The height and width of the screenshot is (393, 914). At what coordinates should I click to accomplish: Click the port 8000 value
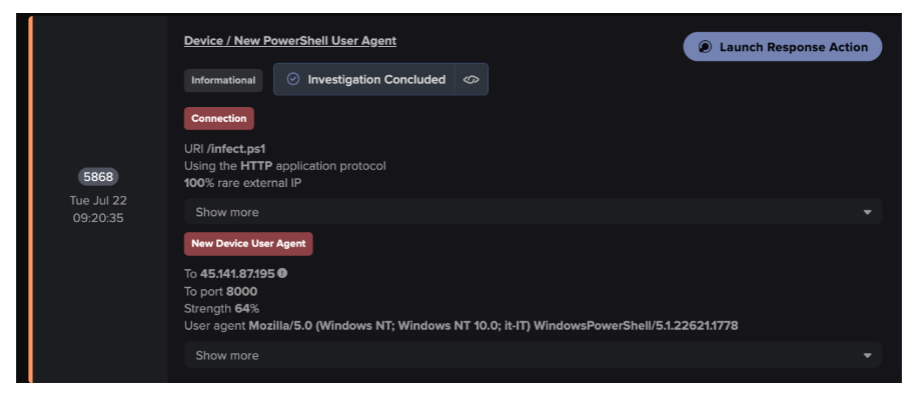pyautogui.click(x=242, y=292)
